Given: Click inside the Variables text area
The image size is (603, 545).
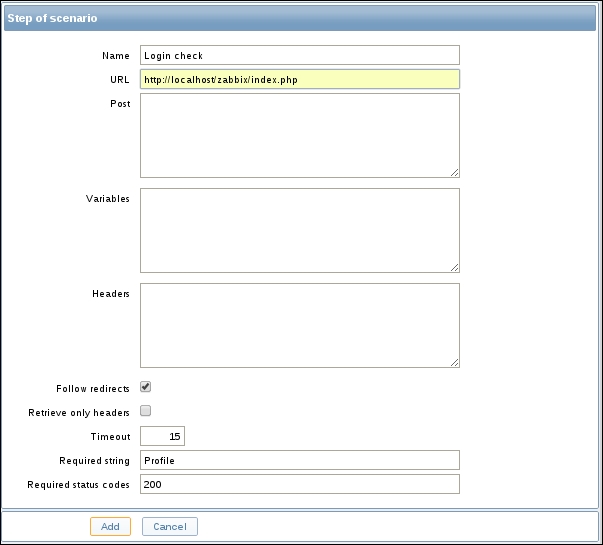Looking at the screenshot, I should coord(299,230).
